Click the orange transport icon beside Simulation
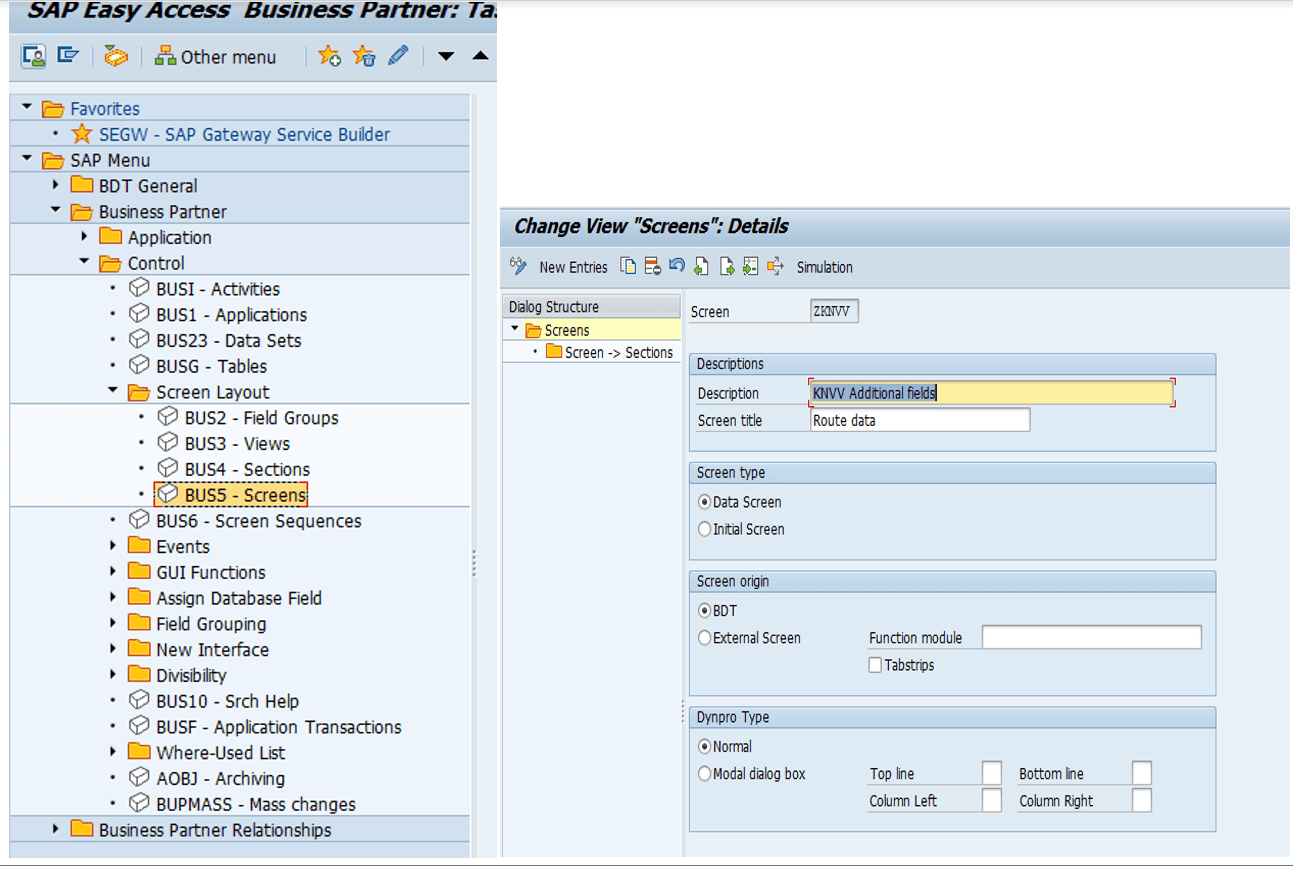The width and height of the screenshot is (1293, 873). (775, 266)
